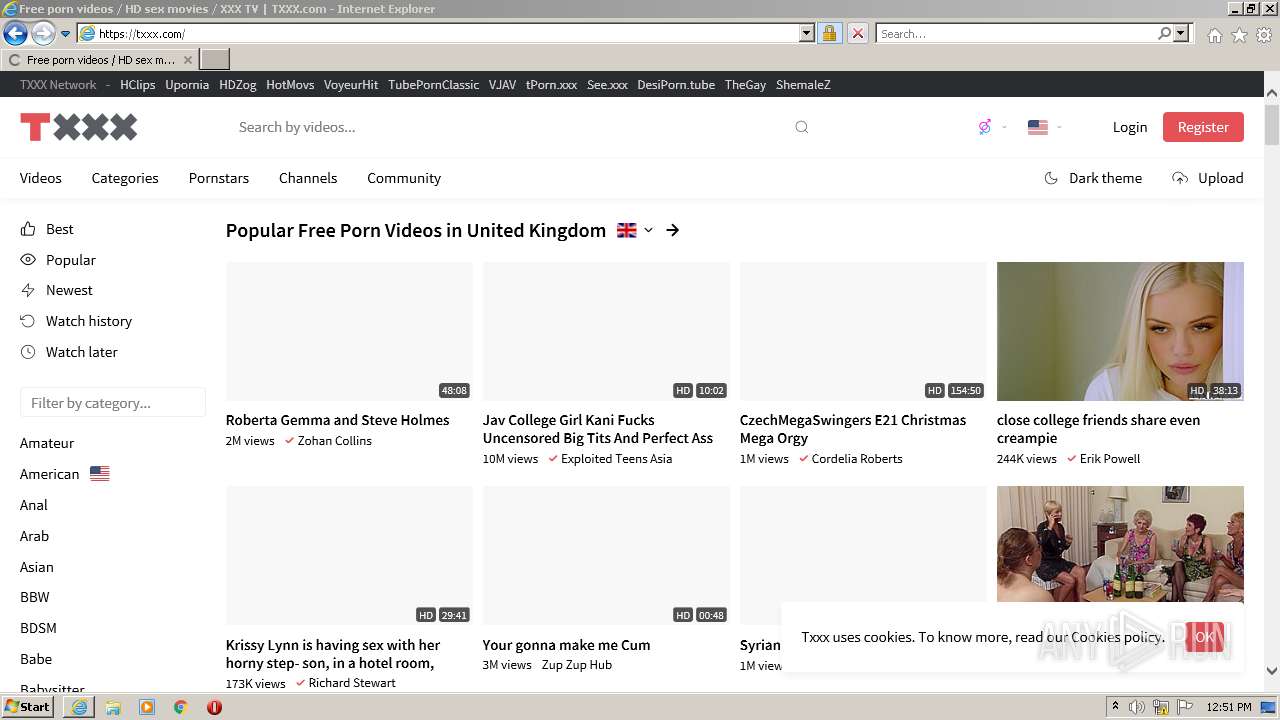Open Favorites star icon
This screenshot has width=1280, height=720.
point(1239,35)
